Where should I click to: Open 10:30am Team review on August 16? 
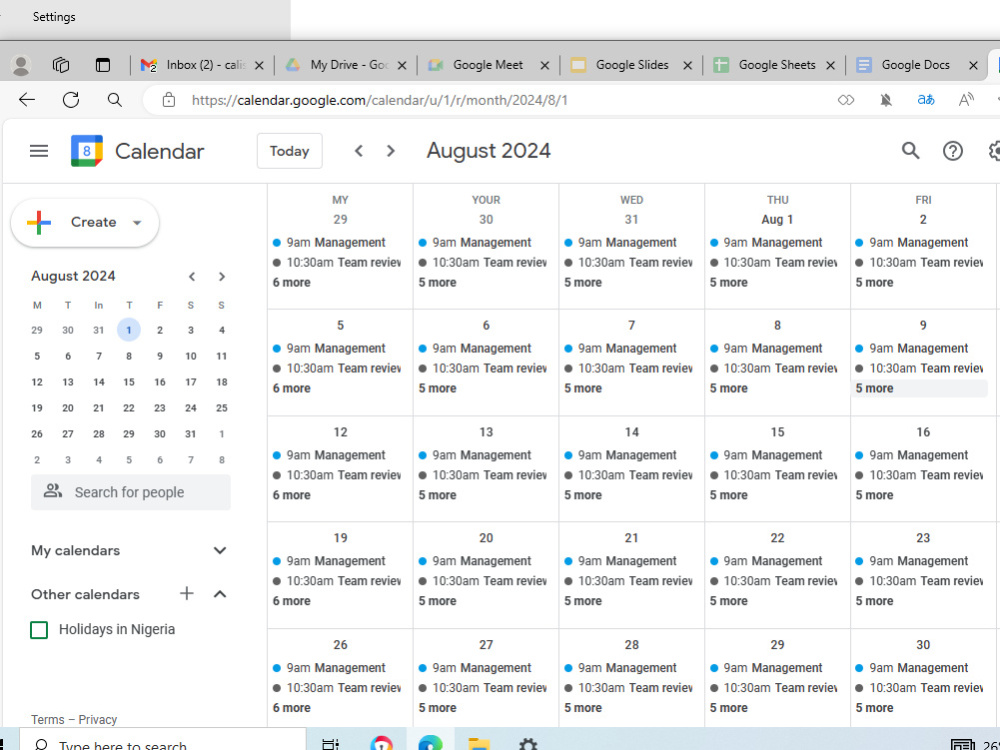coord(918,475)
